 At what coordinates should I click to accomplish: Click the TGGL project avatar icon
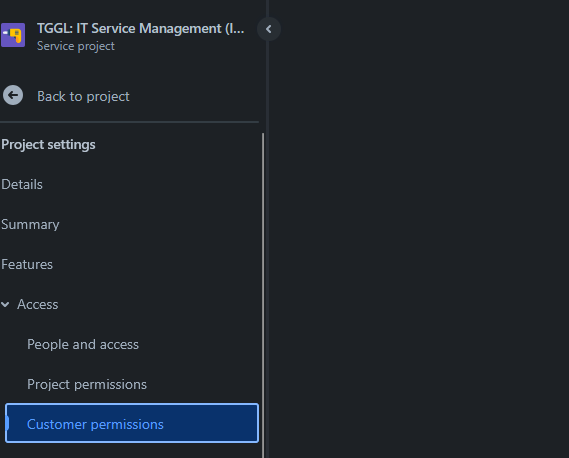pyautogui.click(x=13, y=35)
